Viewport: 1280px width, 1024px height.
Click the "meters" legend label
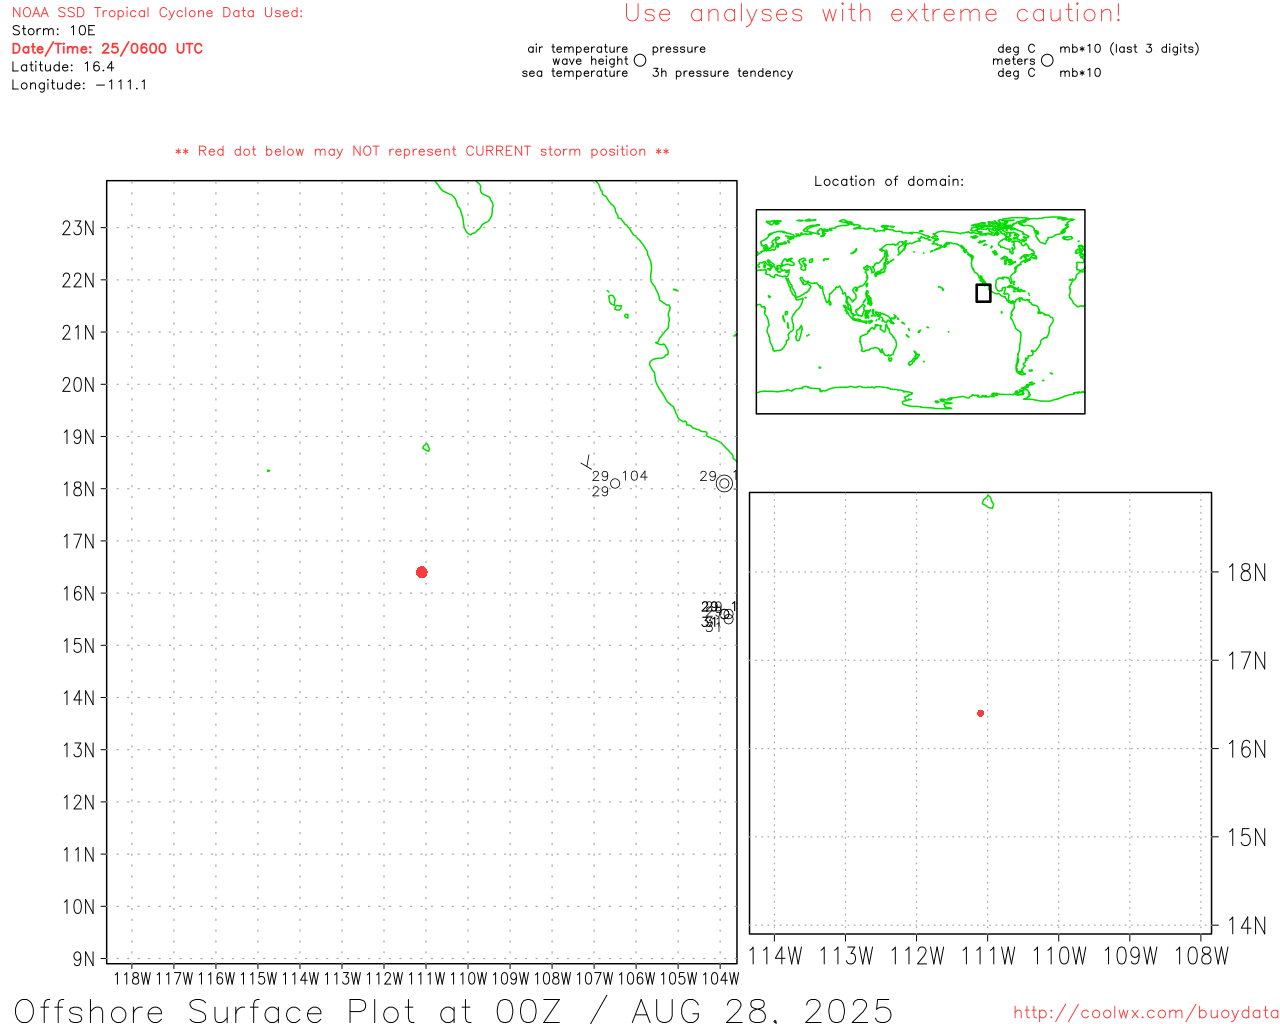pyautogui.click(x=1014, y=61)
